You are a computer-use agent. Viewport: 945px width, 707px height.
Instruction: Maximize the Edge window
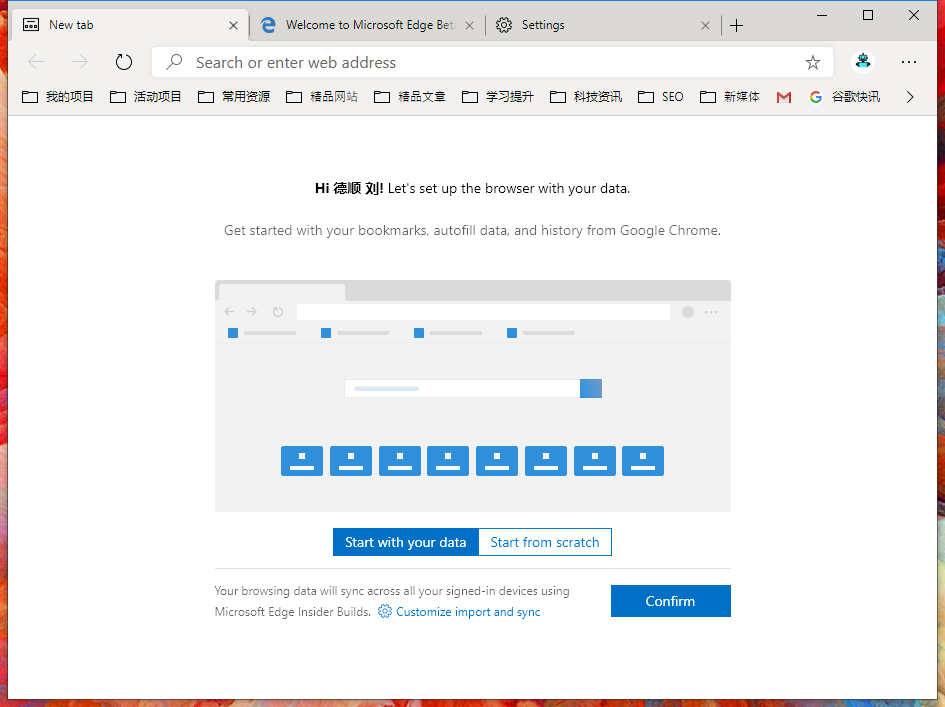868,16
